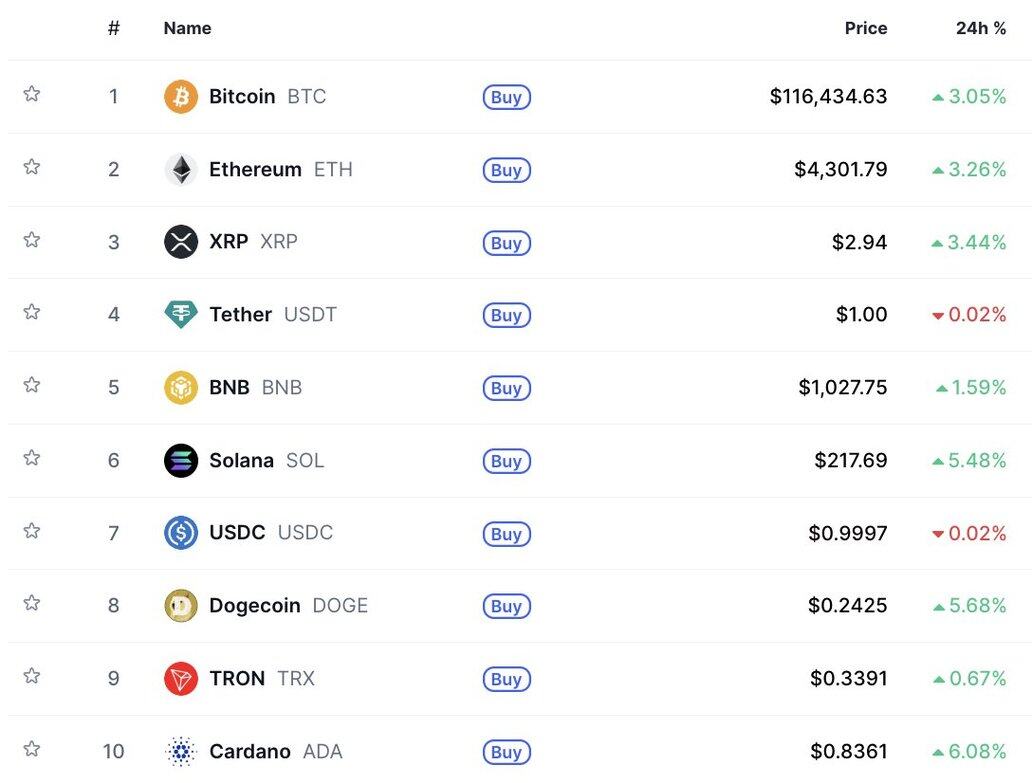Sort the table by Price header

[865, 28]
